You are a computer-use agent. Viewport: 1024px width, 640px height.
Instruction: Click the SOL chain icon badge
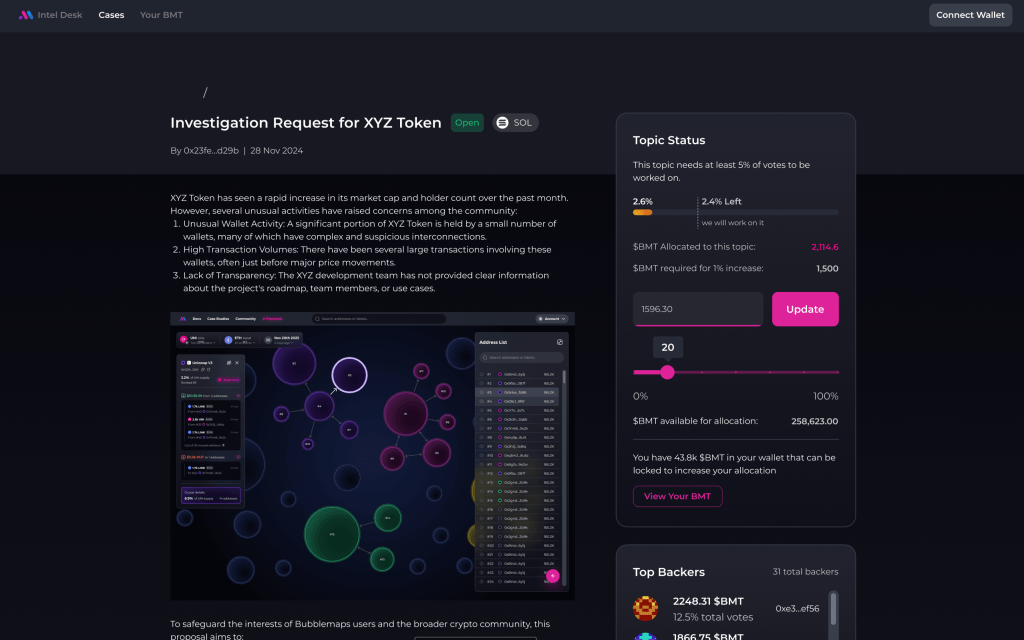pos(503,123)
